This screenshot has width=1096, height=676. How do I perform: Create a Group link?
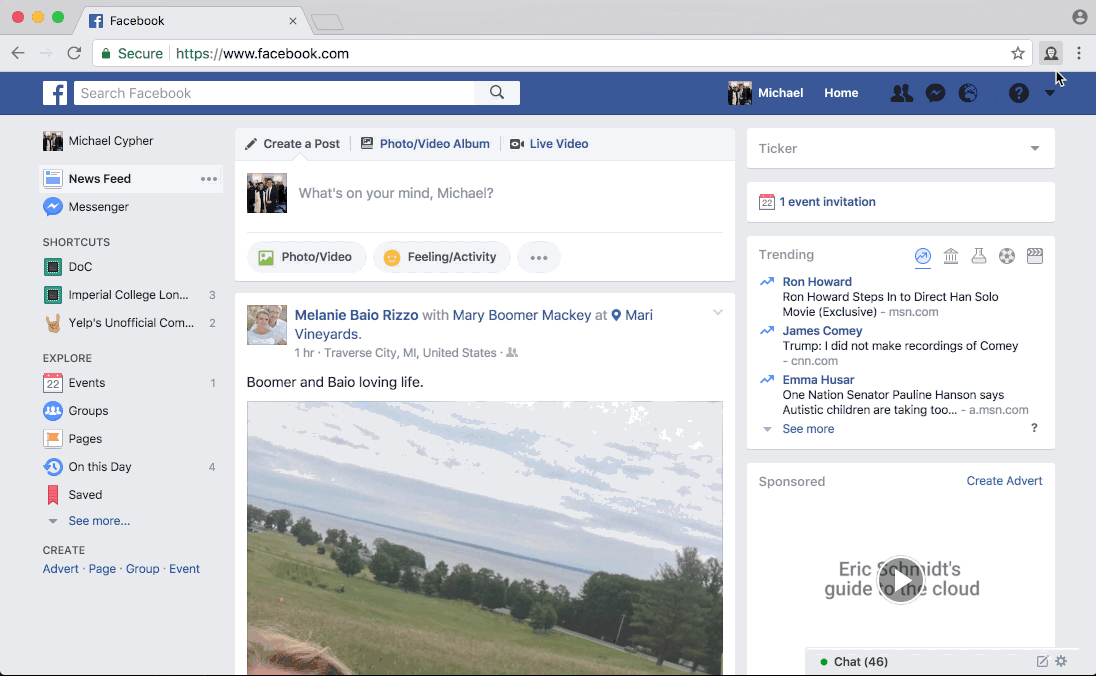143,568
